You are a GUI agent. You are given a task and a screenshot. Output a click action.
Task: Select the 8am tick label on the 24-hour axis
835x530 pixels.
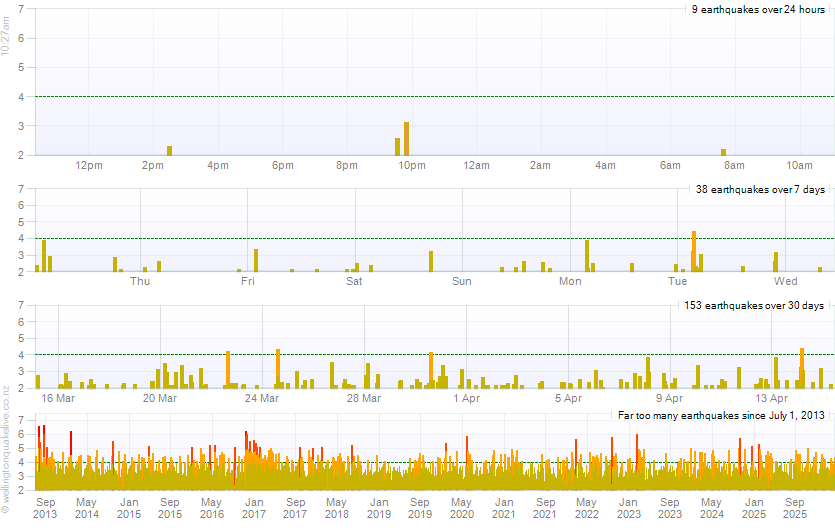point(734,165)
